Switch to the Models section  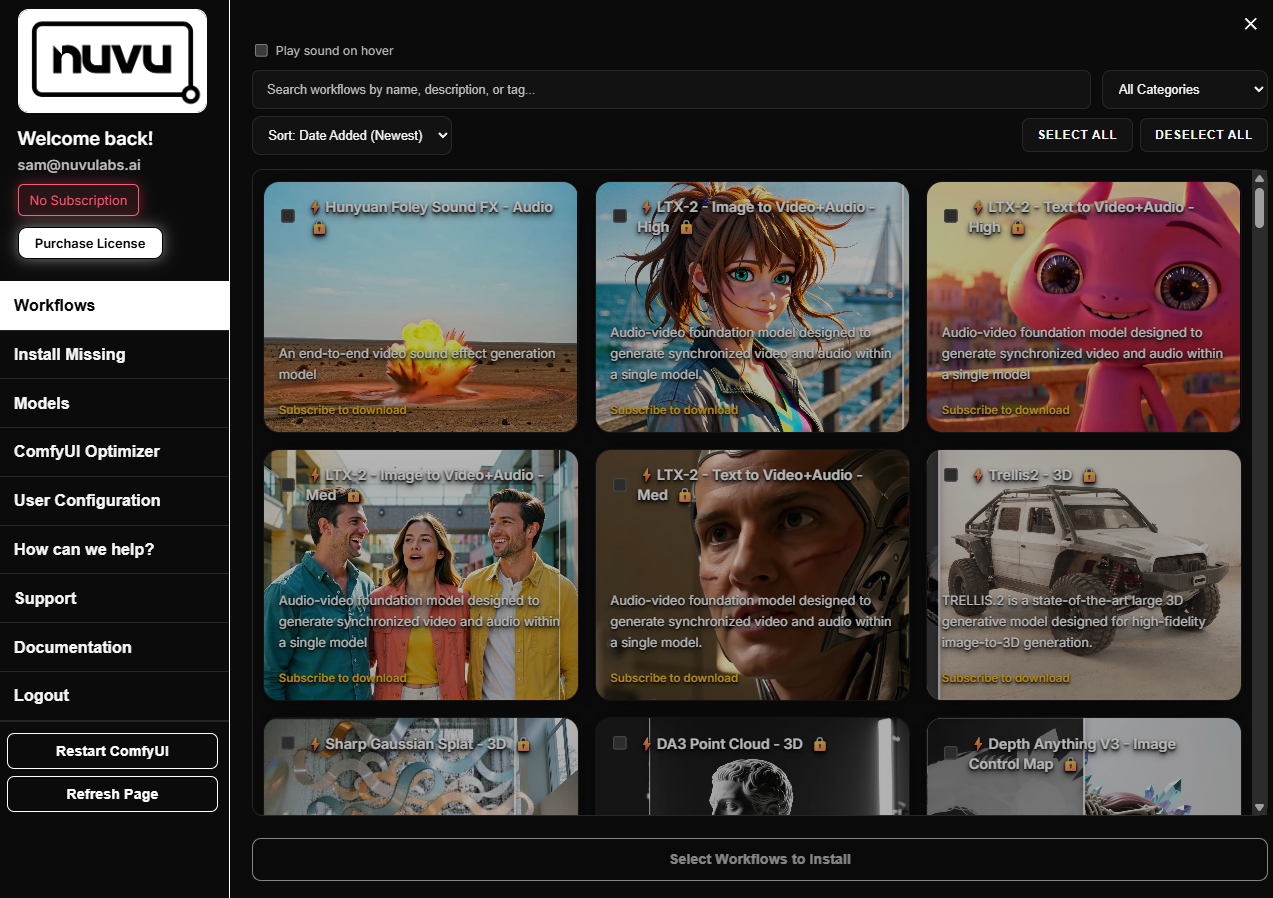point(42,403)
